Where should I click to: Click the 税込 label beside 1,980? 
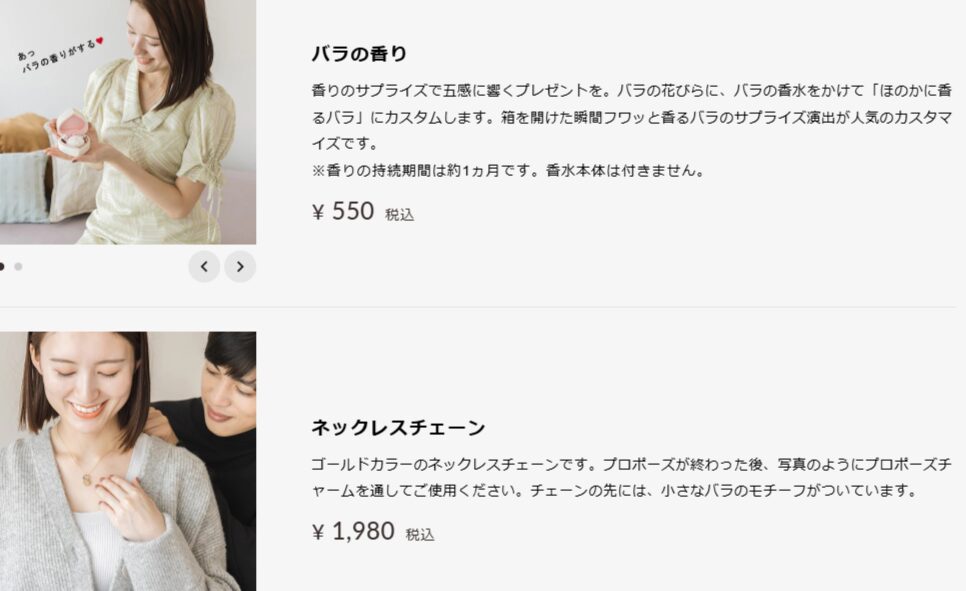[420, 534]
